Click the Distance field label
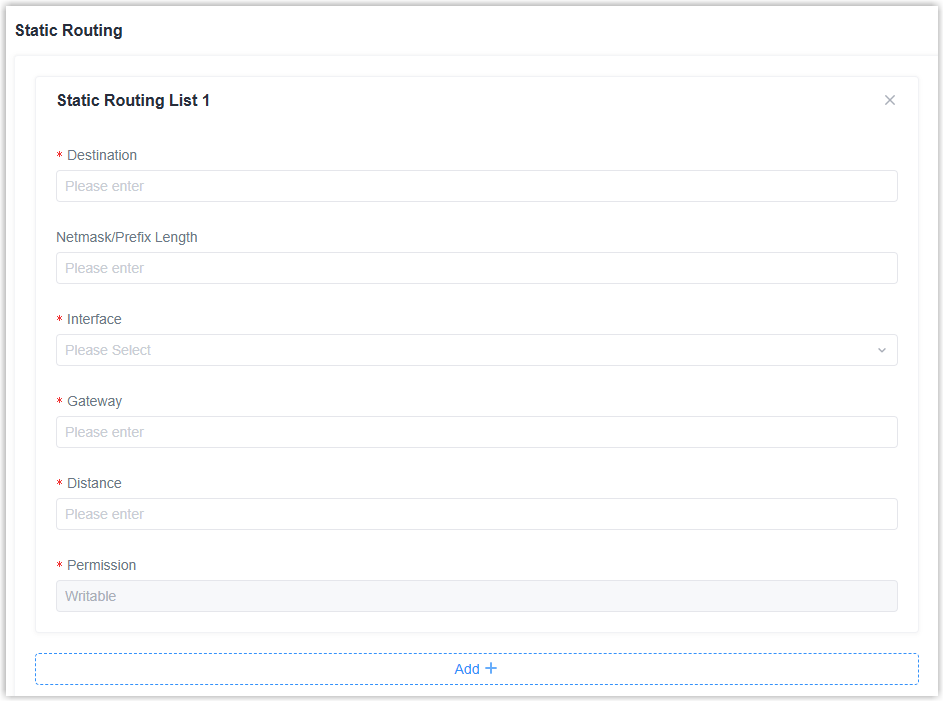The width and height of the screenshot is (944, 702). click(x=94, y=483)
